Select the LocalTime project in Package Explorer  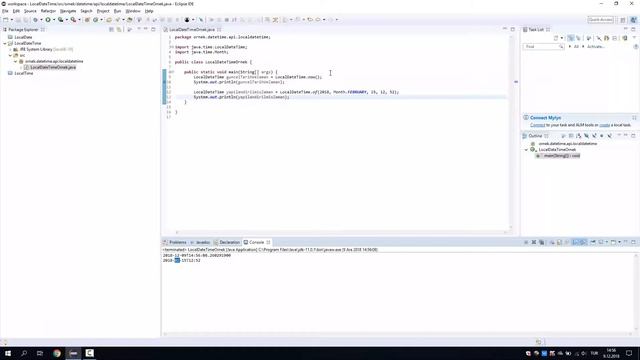point(24,73)
